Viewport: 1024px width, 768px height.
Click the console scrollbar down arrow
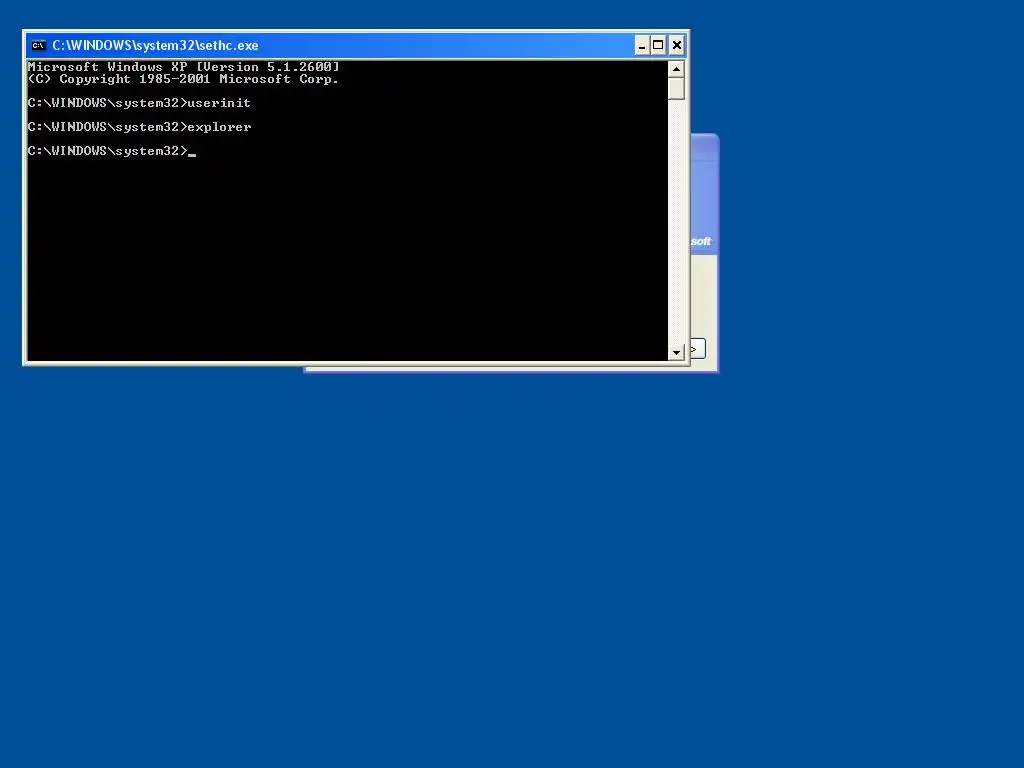[x=676, y=352]
